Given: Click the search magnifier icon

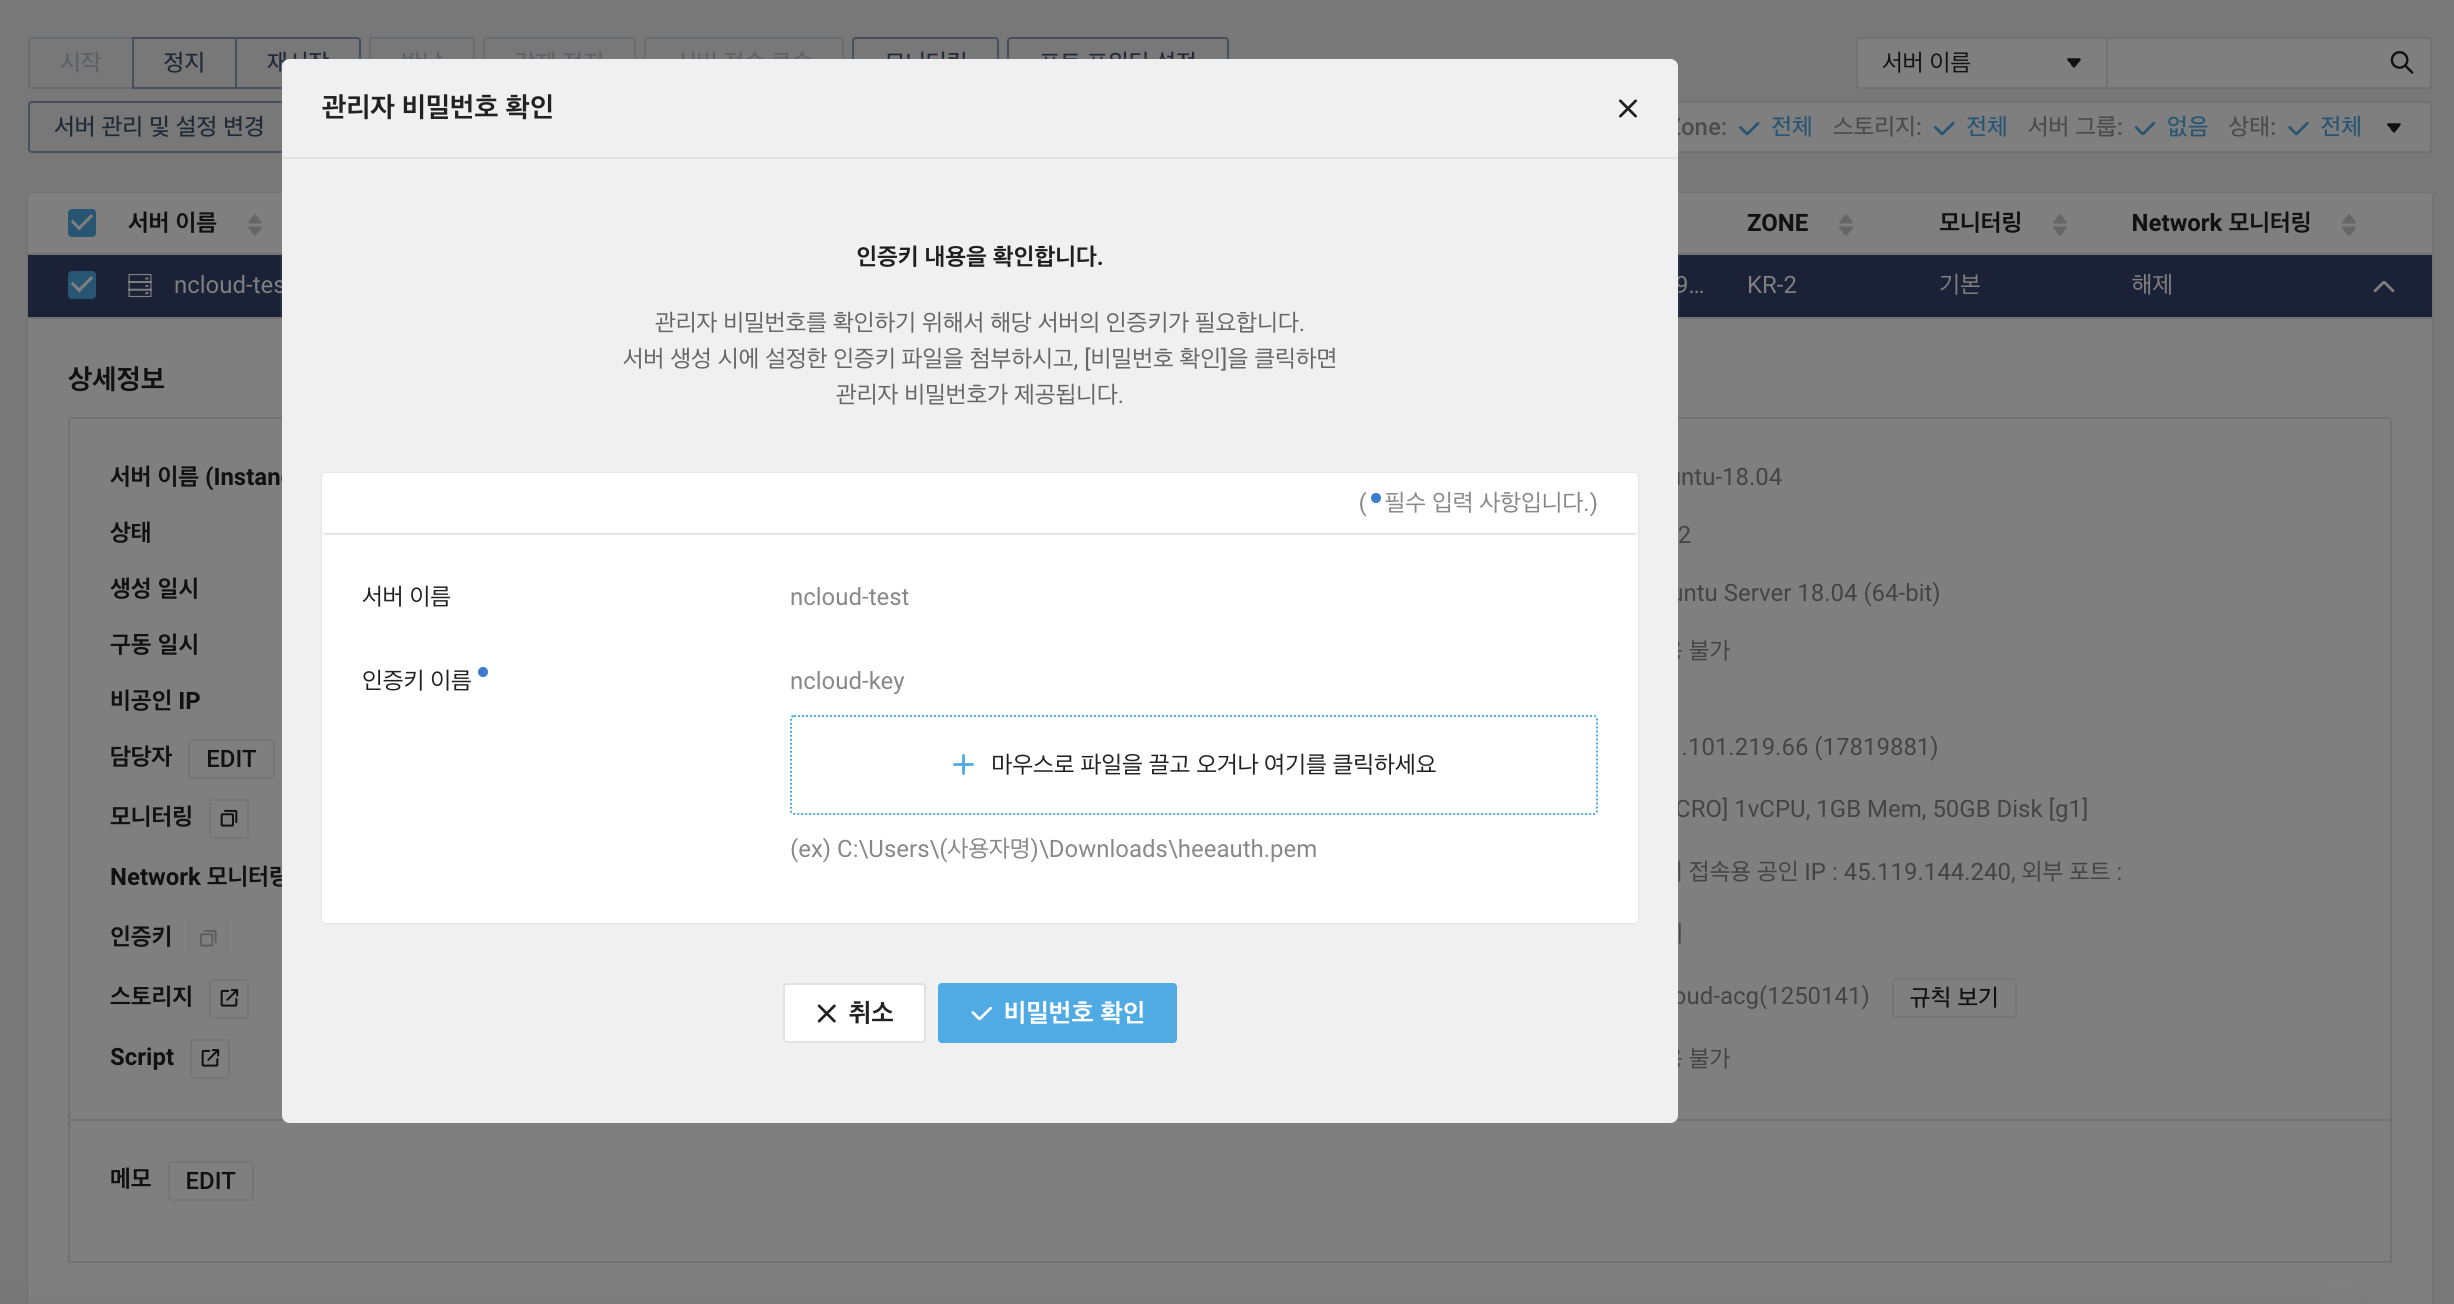Looking at the screenshot, I should [x=2401, y=63].
